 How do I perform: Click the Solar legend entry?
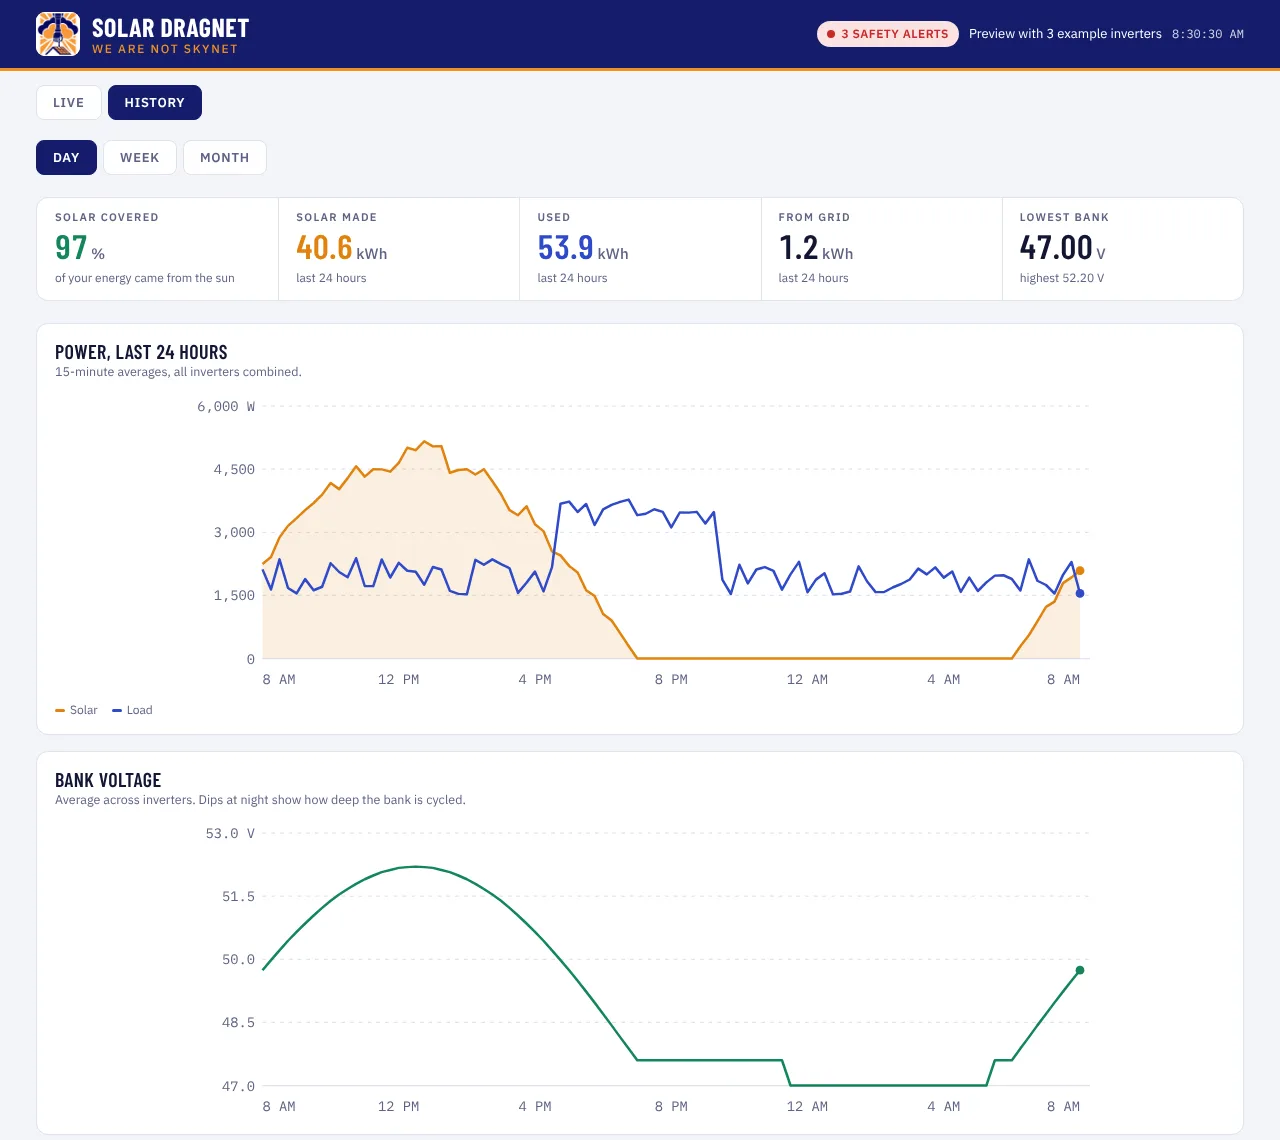point(76,710)
